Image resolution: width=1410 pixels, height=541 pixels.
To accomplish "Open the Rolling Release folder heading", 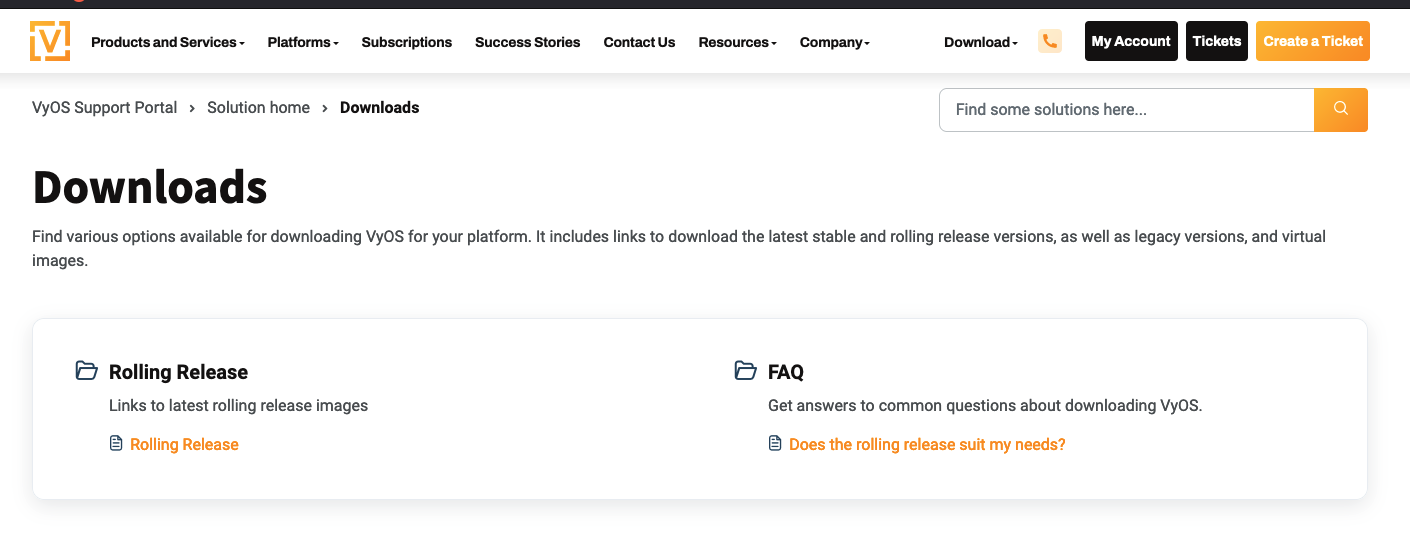I will point(178,372).
